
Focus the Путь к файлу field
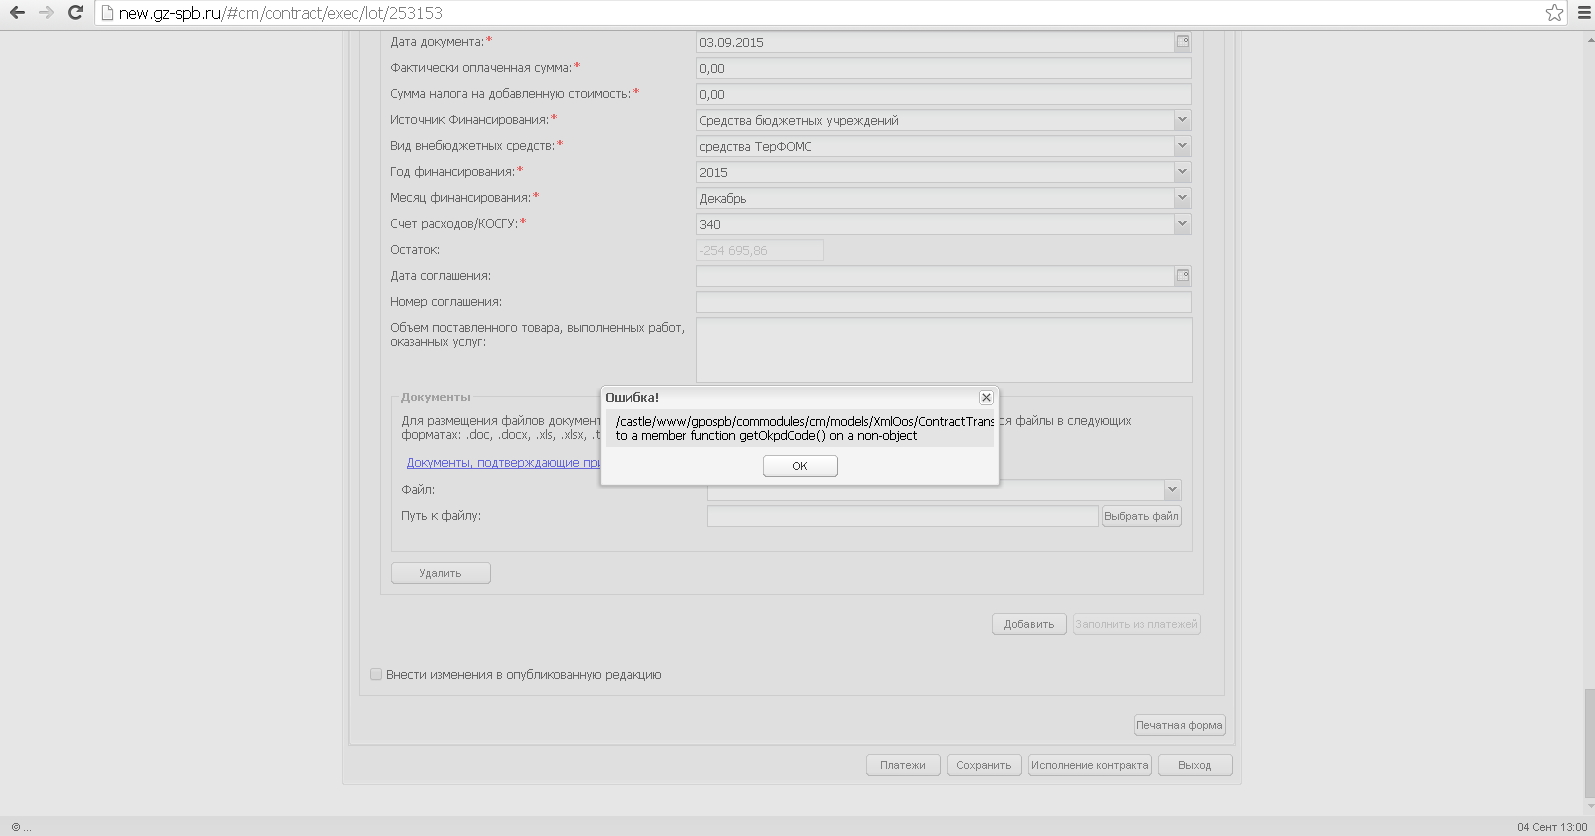pos(903,516)
